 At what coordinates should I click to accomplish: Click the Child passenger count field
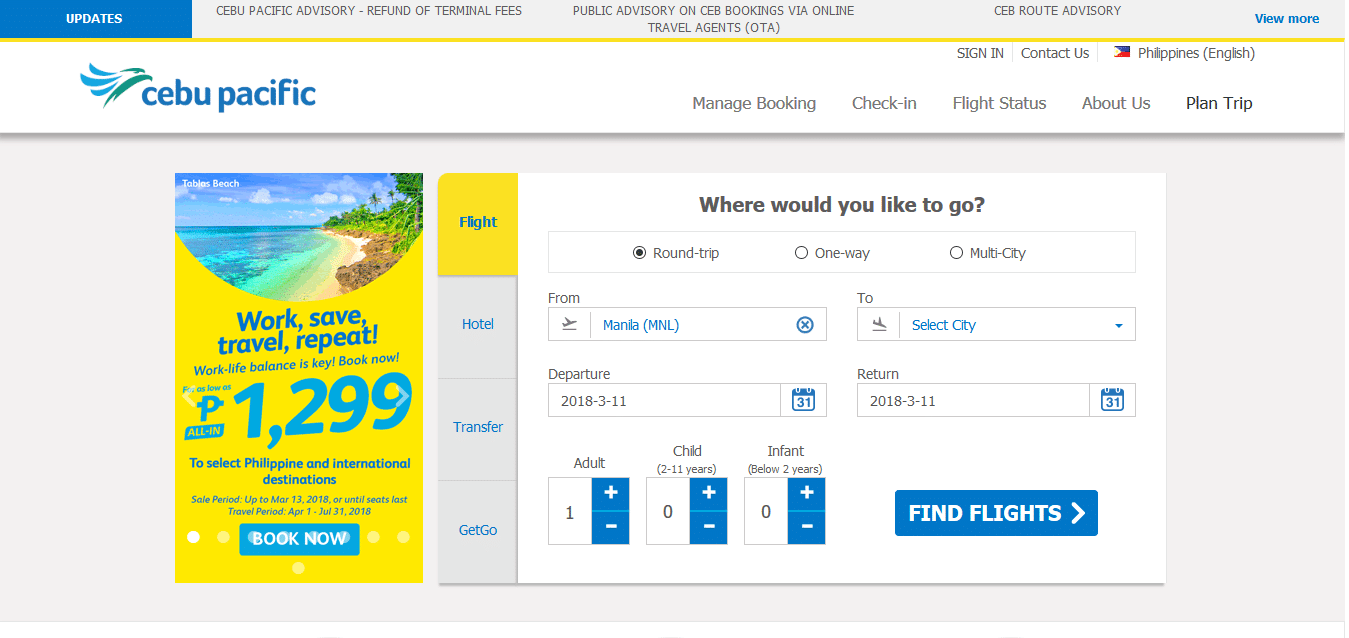point(668,512)
